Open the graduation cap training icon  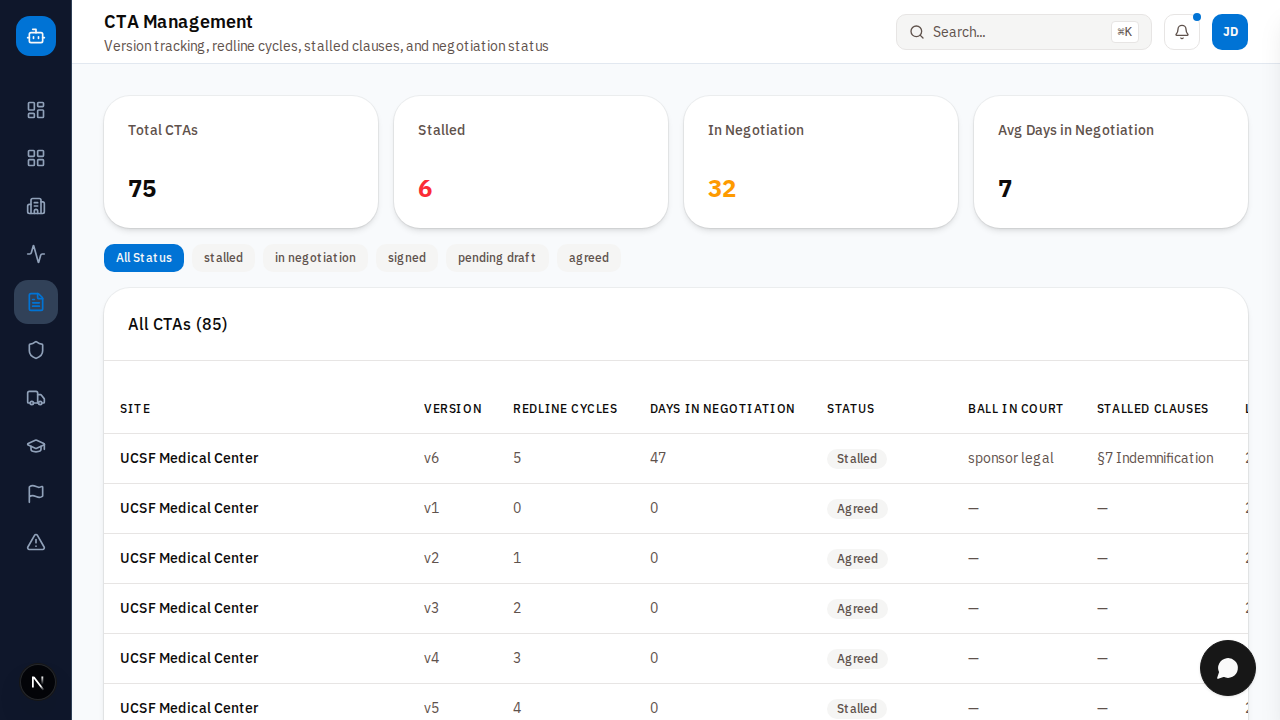click(36, 446)
